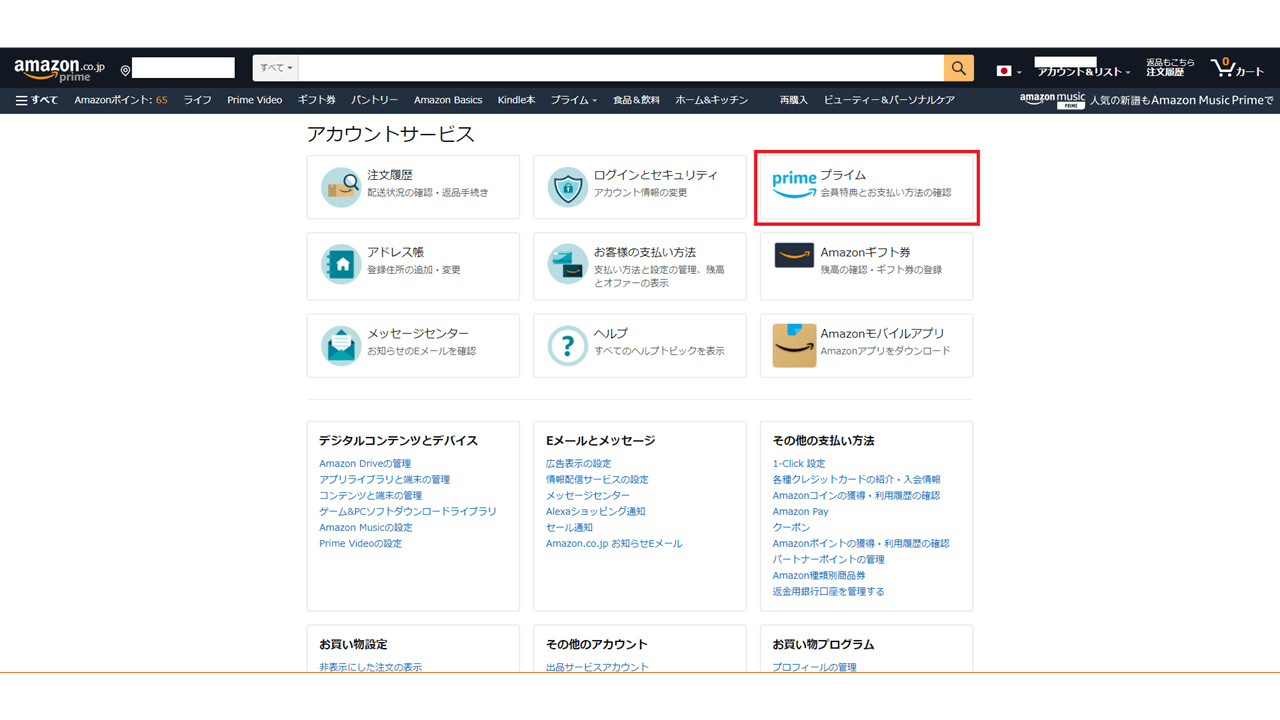The width and height of the screenshot is (1280, 720).
Task: Open the すべて search category dropdown
Action: pyautogui.click(x=274, y=67)
